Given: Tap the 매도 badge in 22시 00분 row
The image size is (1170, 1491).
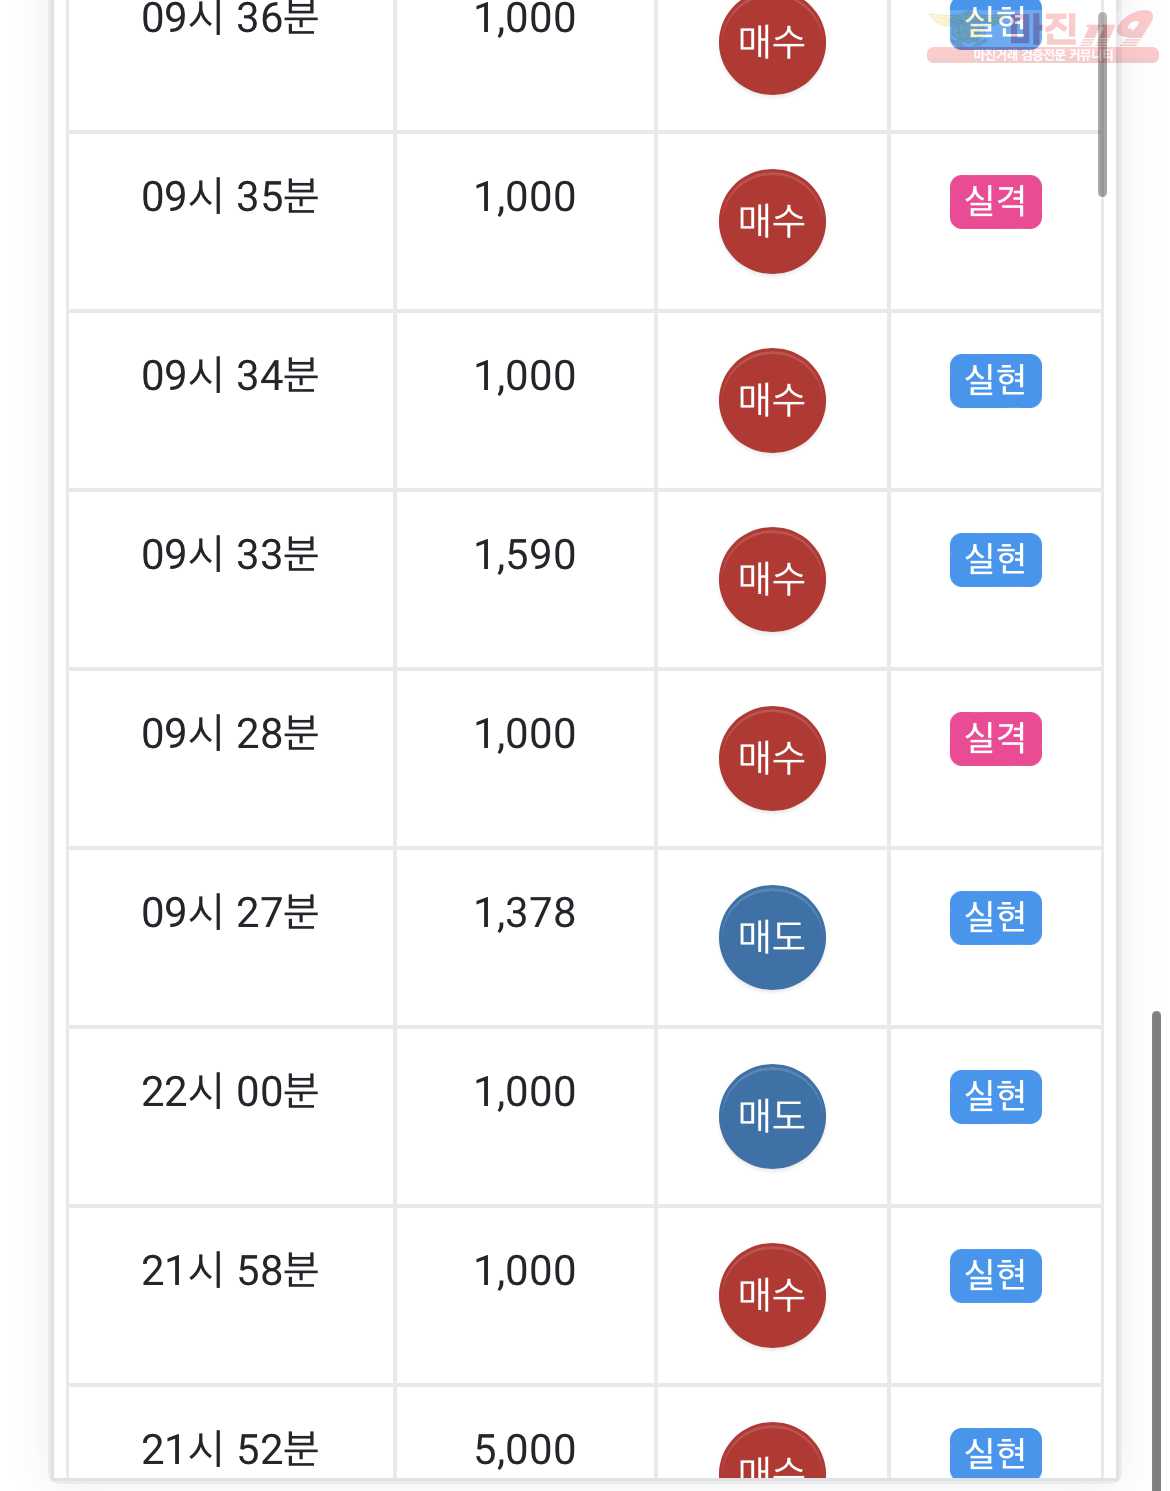Looking at the screenshot, I should pos(772,1116).
